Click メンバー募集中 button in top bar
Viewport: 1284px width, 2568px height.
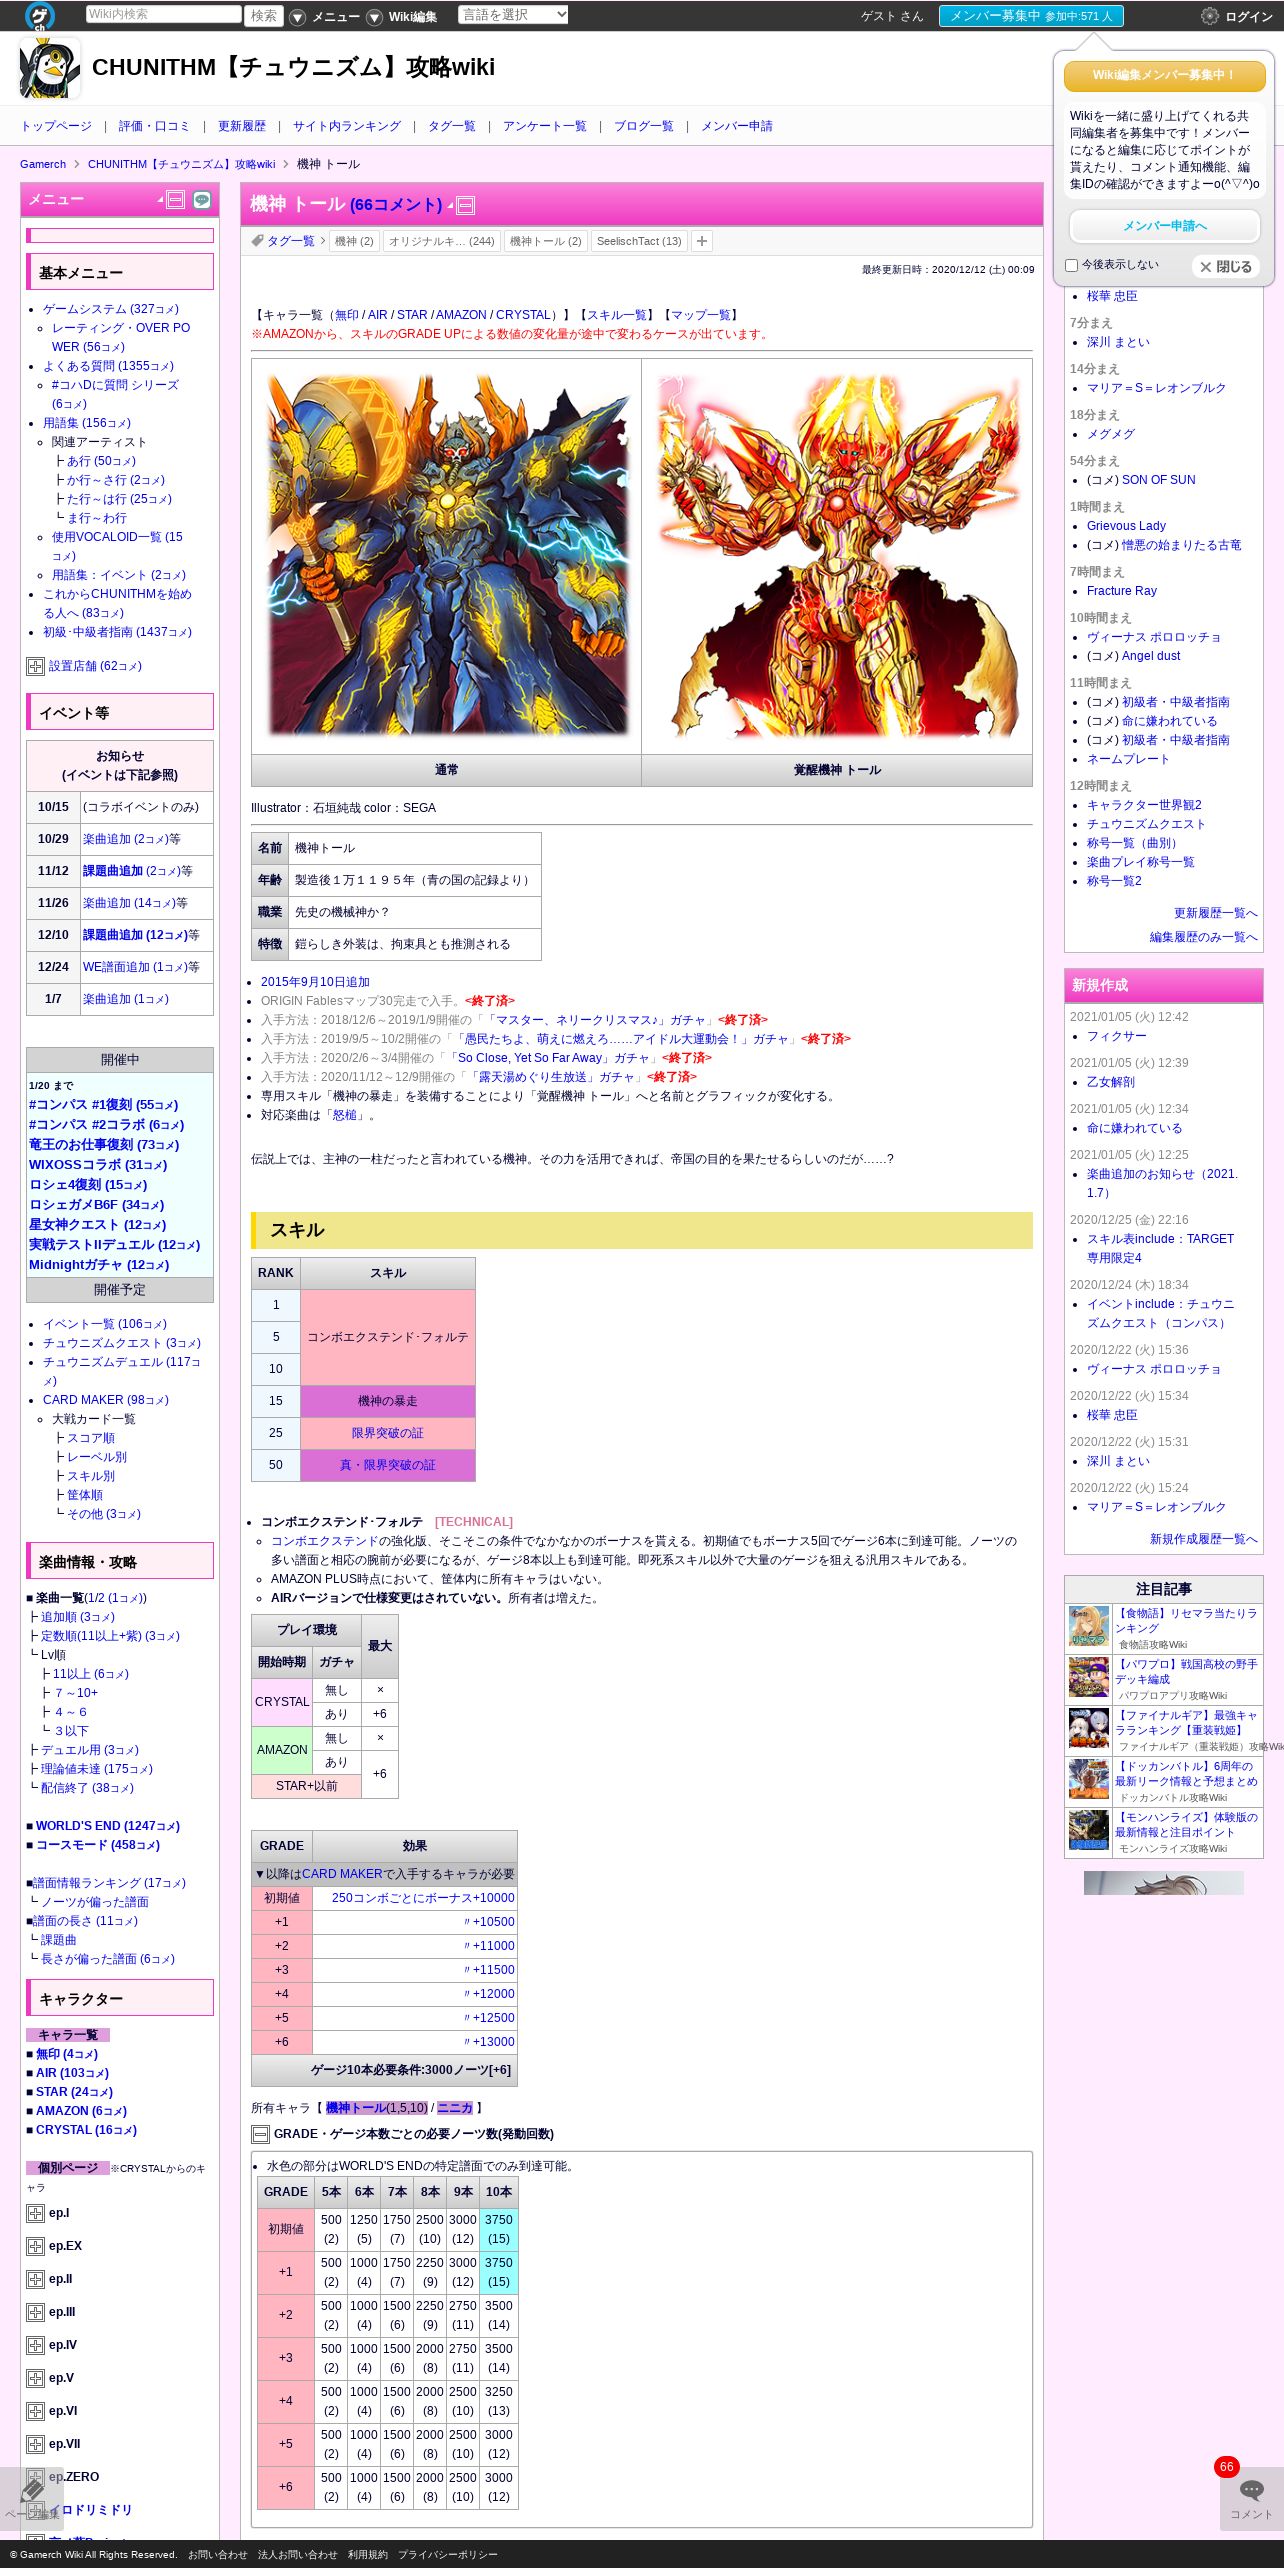point(1031,16)
